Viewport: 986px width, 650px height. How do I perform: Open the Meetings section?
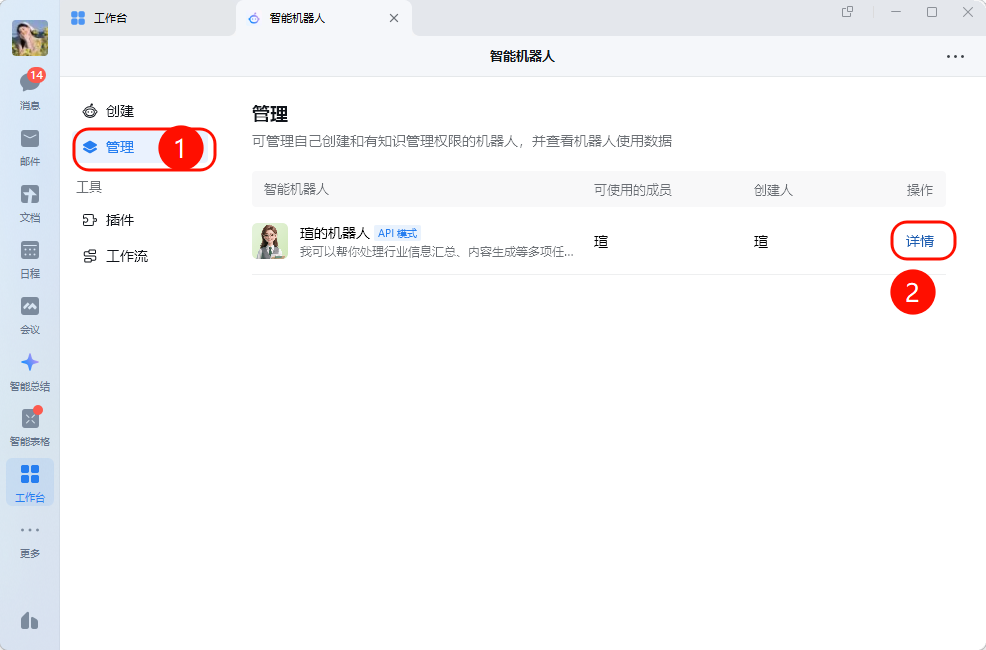(30, 316)
